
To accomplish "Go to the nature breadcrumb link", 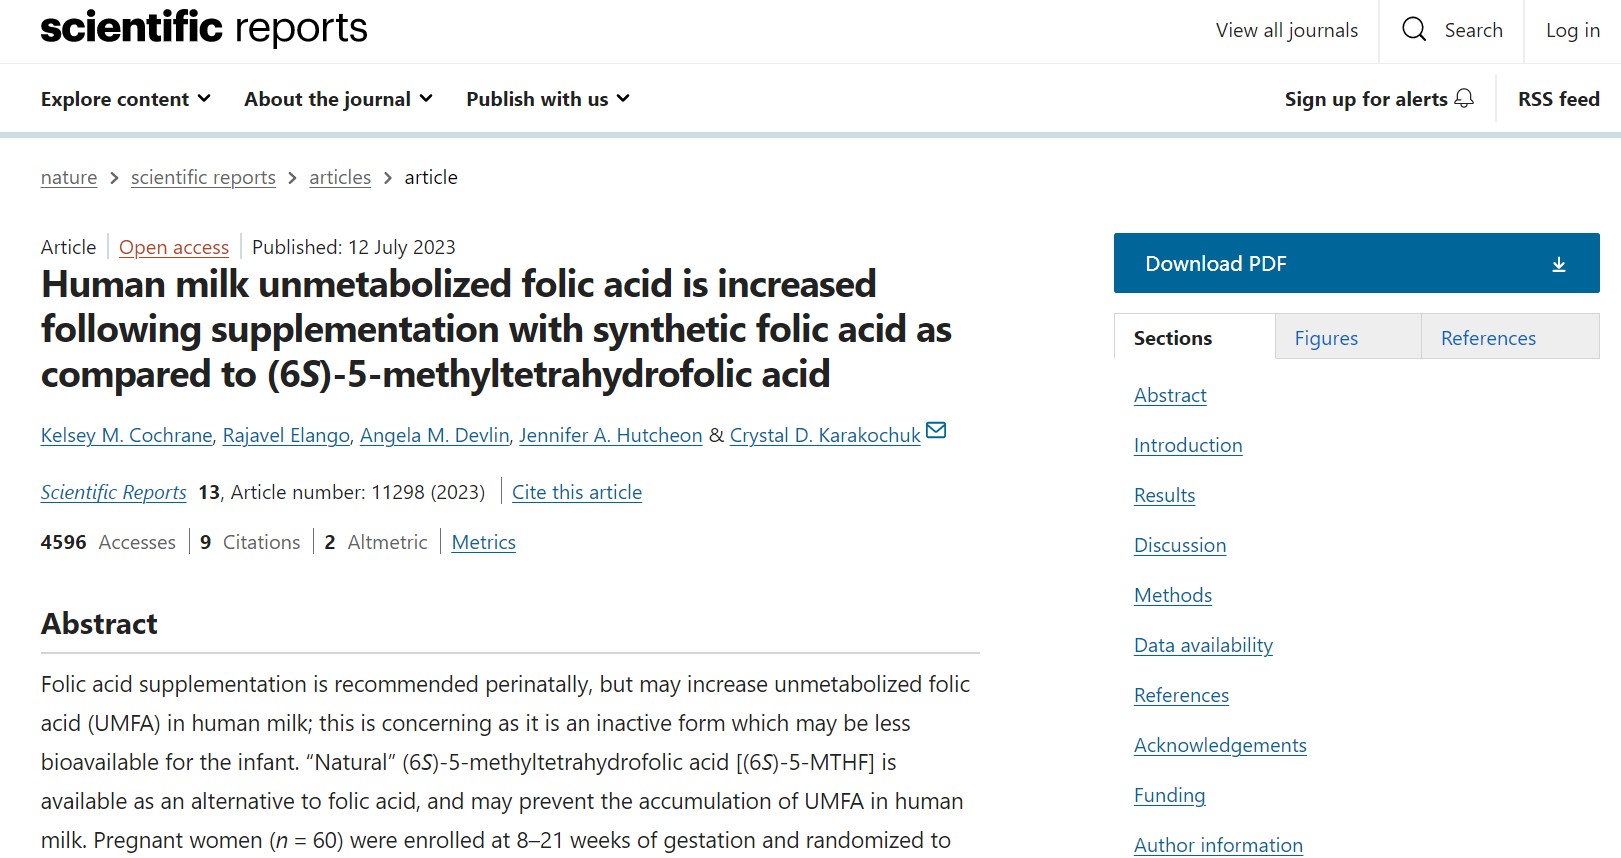I will (69, 177).
